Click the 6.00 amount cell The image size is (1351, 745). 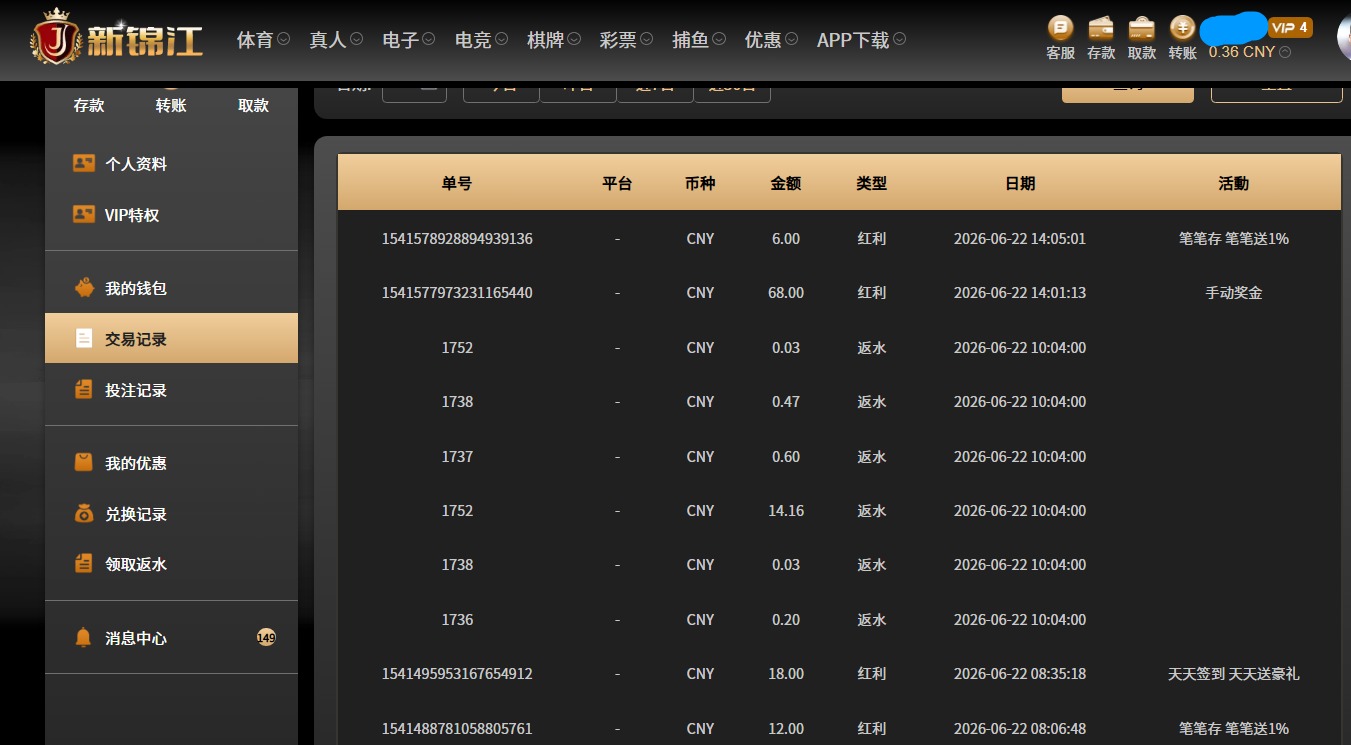[786, 239]
